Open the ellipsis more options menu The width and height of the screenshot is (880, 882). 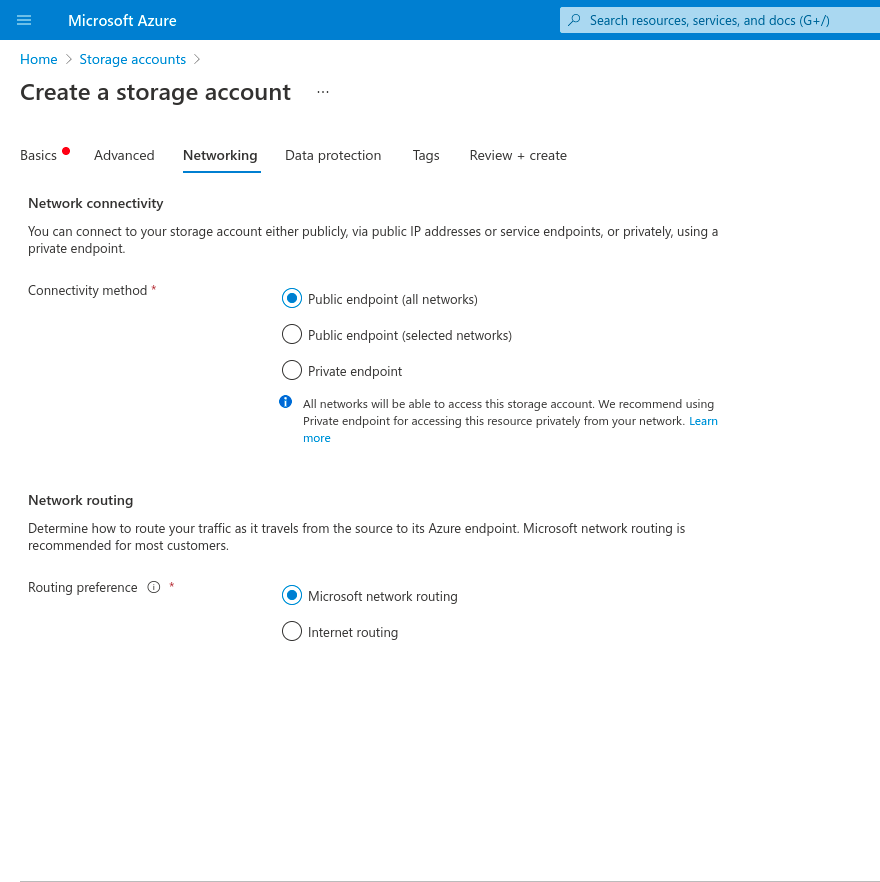(322, 92)
